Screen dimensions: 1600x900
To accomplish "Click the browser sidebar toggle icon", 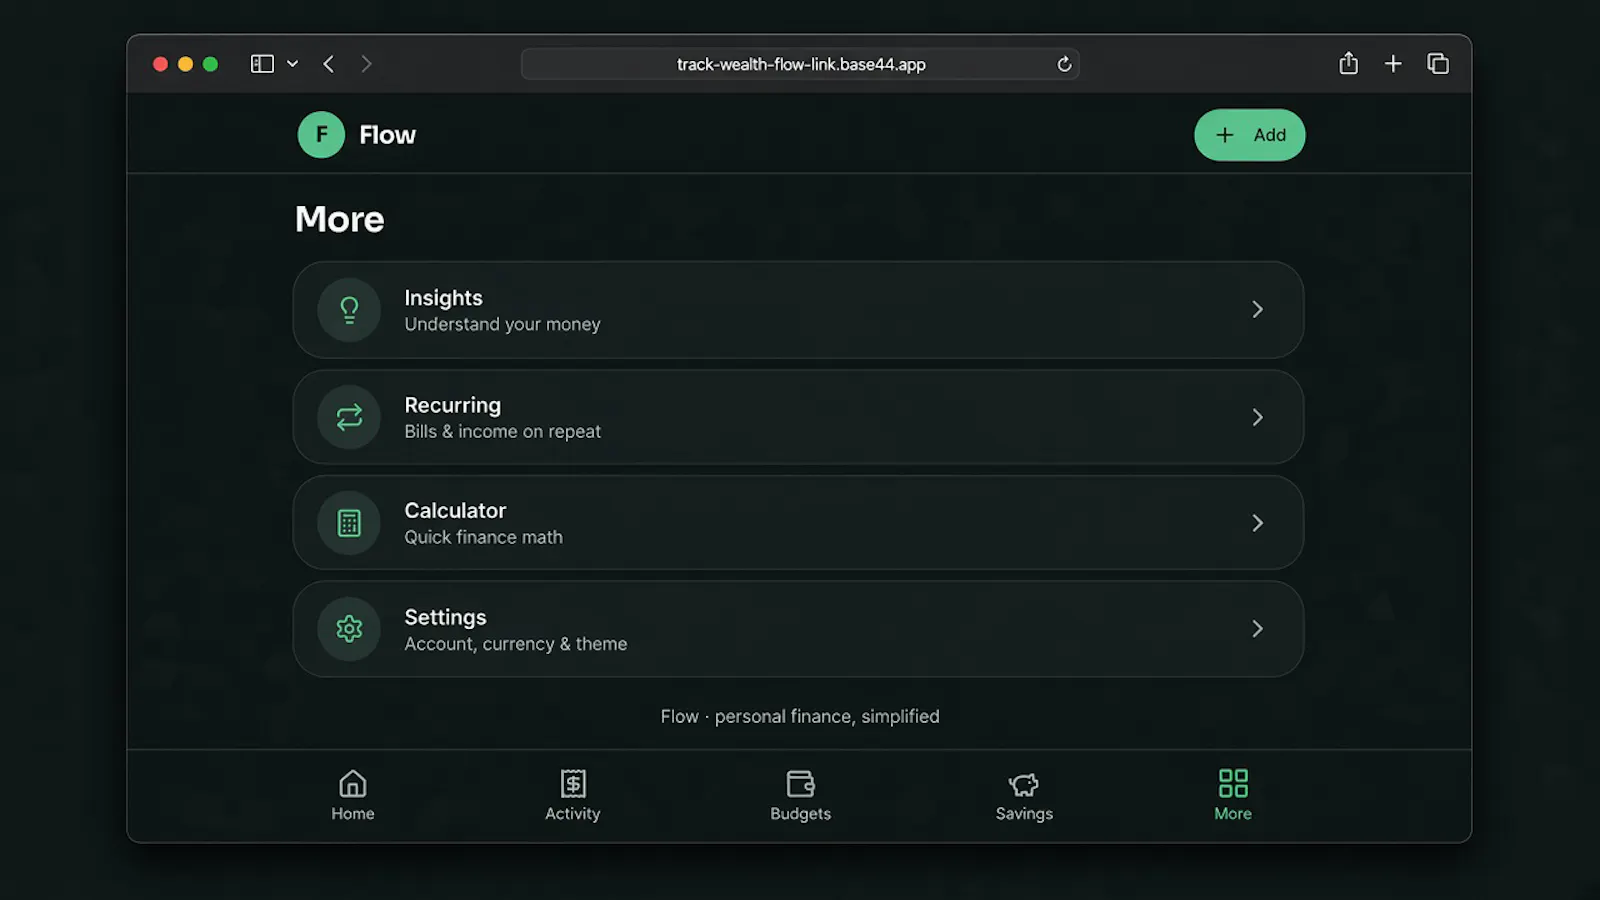I will click(262, 64).
